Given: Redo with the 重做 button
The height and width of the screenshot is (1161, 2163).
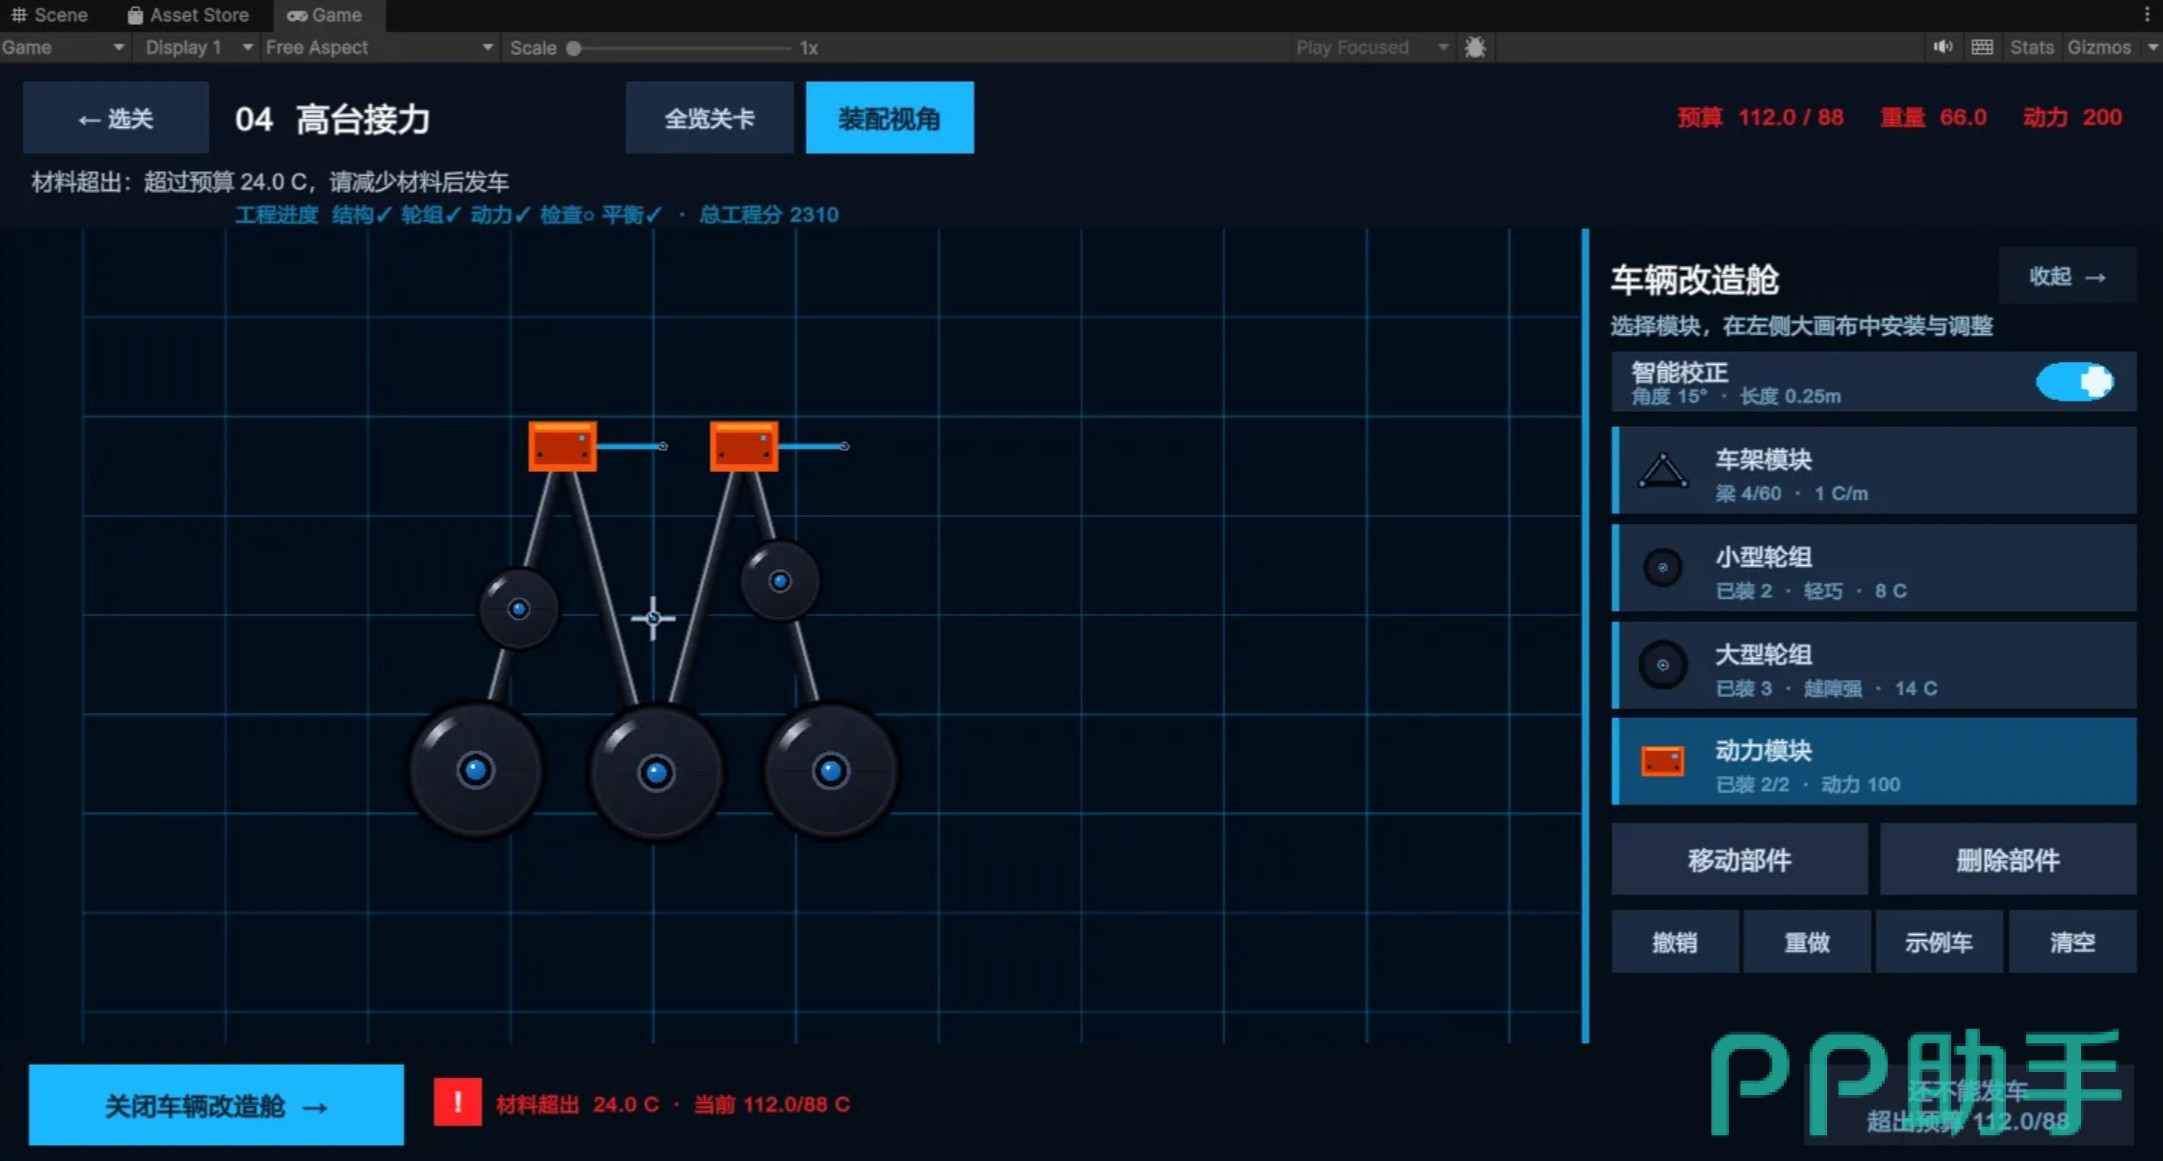Looking at the screenshot, I should click(1807, 942).
